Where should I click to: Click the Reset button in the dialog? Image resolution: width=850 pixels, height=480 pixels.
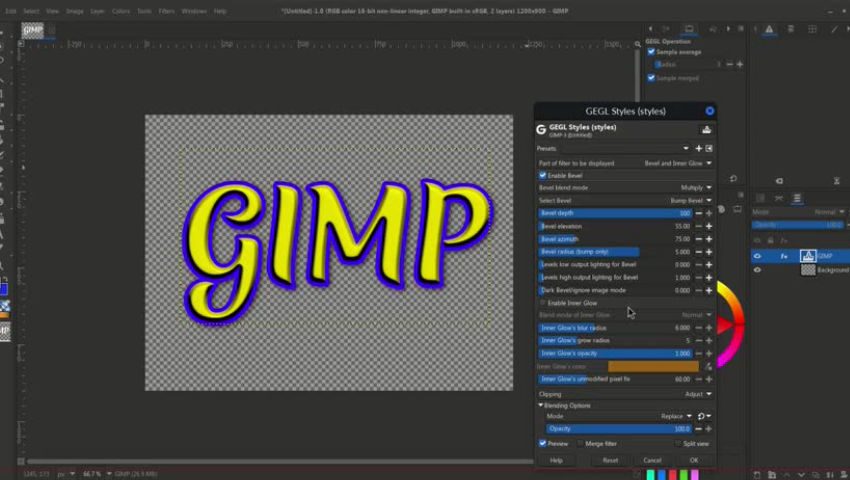click(610, 460)
